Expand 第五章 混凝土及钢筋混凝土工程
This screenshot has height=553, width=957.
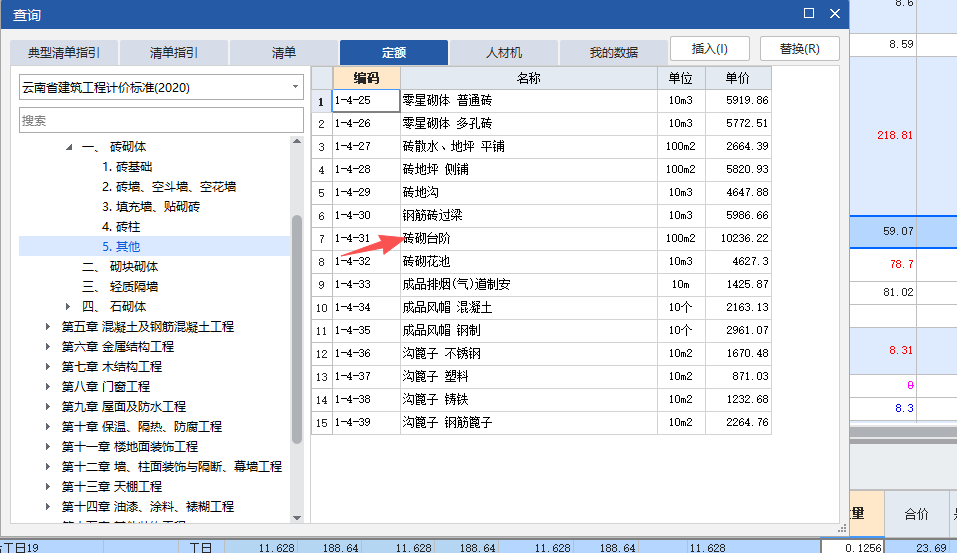[x=48, y=327]
